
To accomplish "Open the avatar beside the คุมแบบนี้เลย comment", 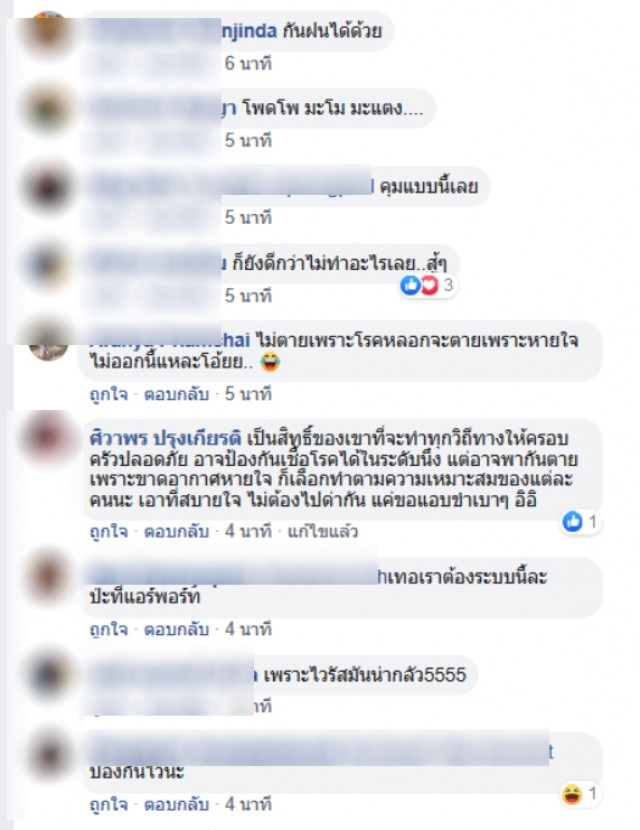I will pyautogui.click(x=48, y=186).
